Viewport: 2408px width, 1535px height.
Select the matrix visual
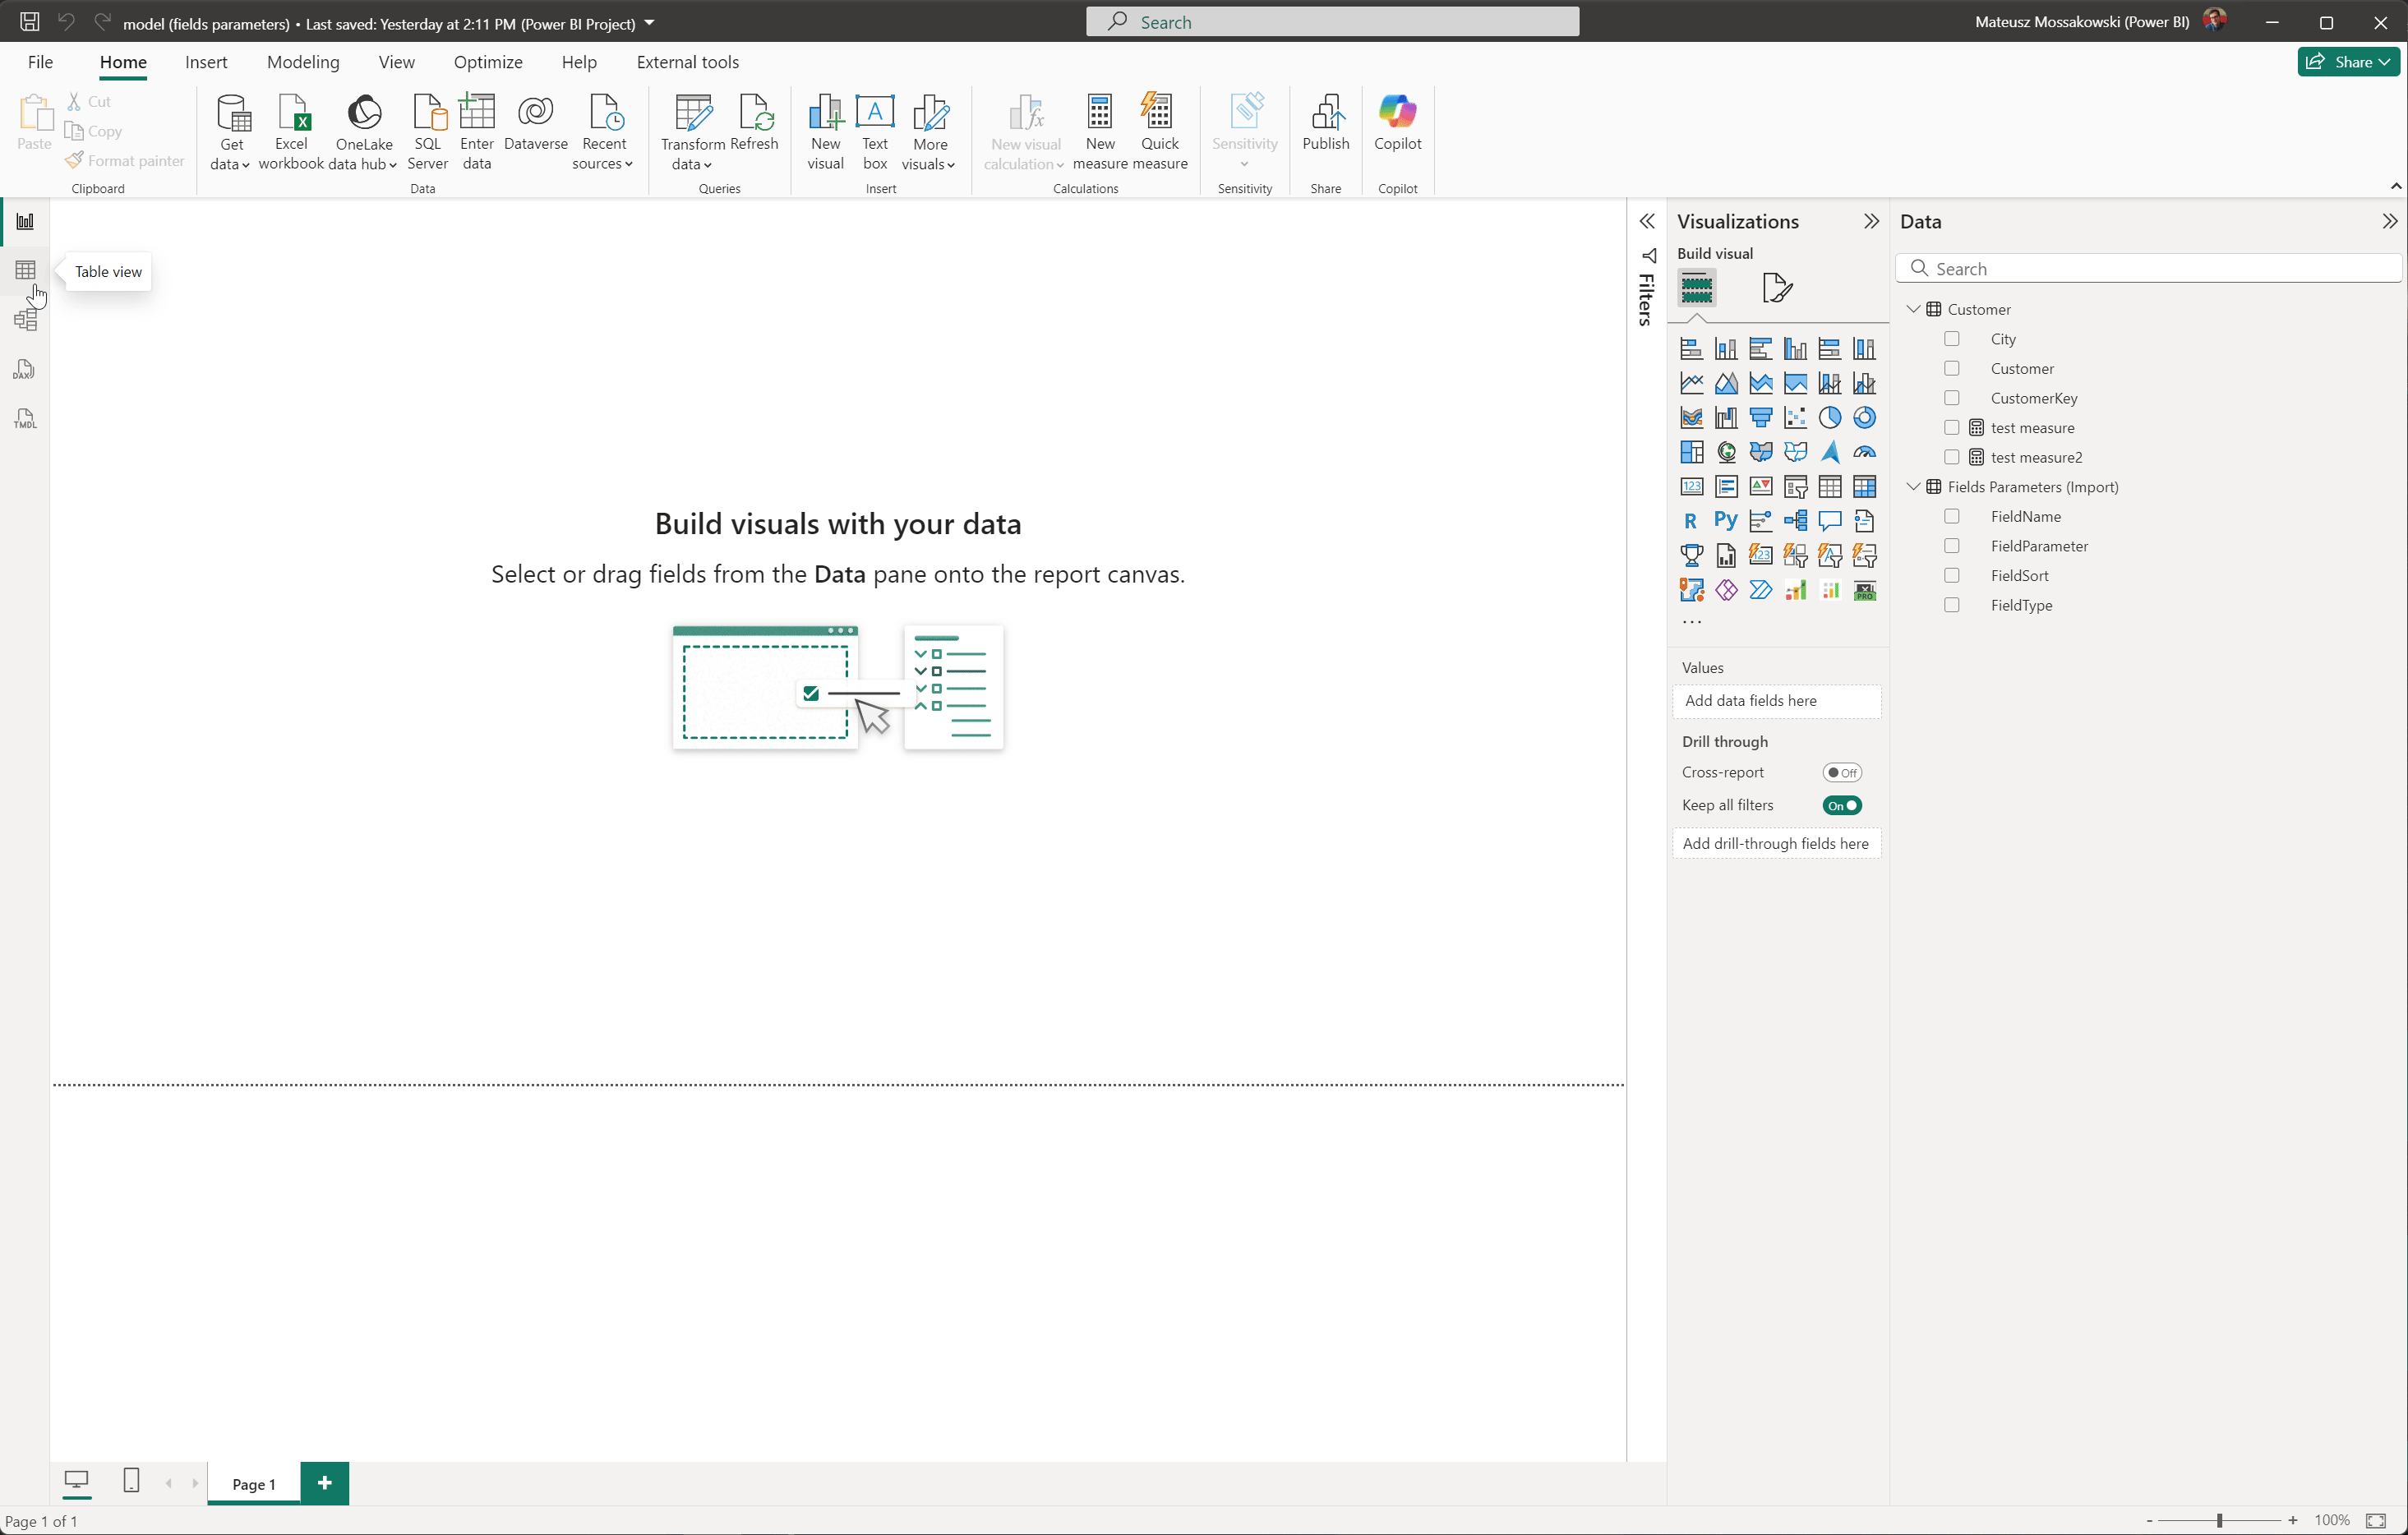point(1865,487)
